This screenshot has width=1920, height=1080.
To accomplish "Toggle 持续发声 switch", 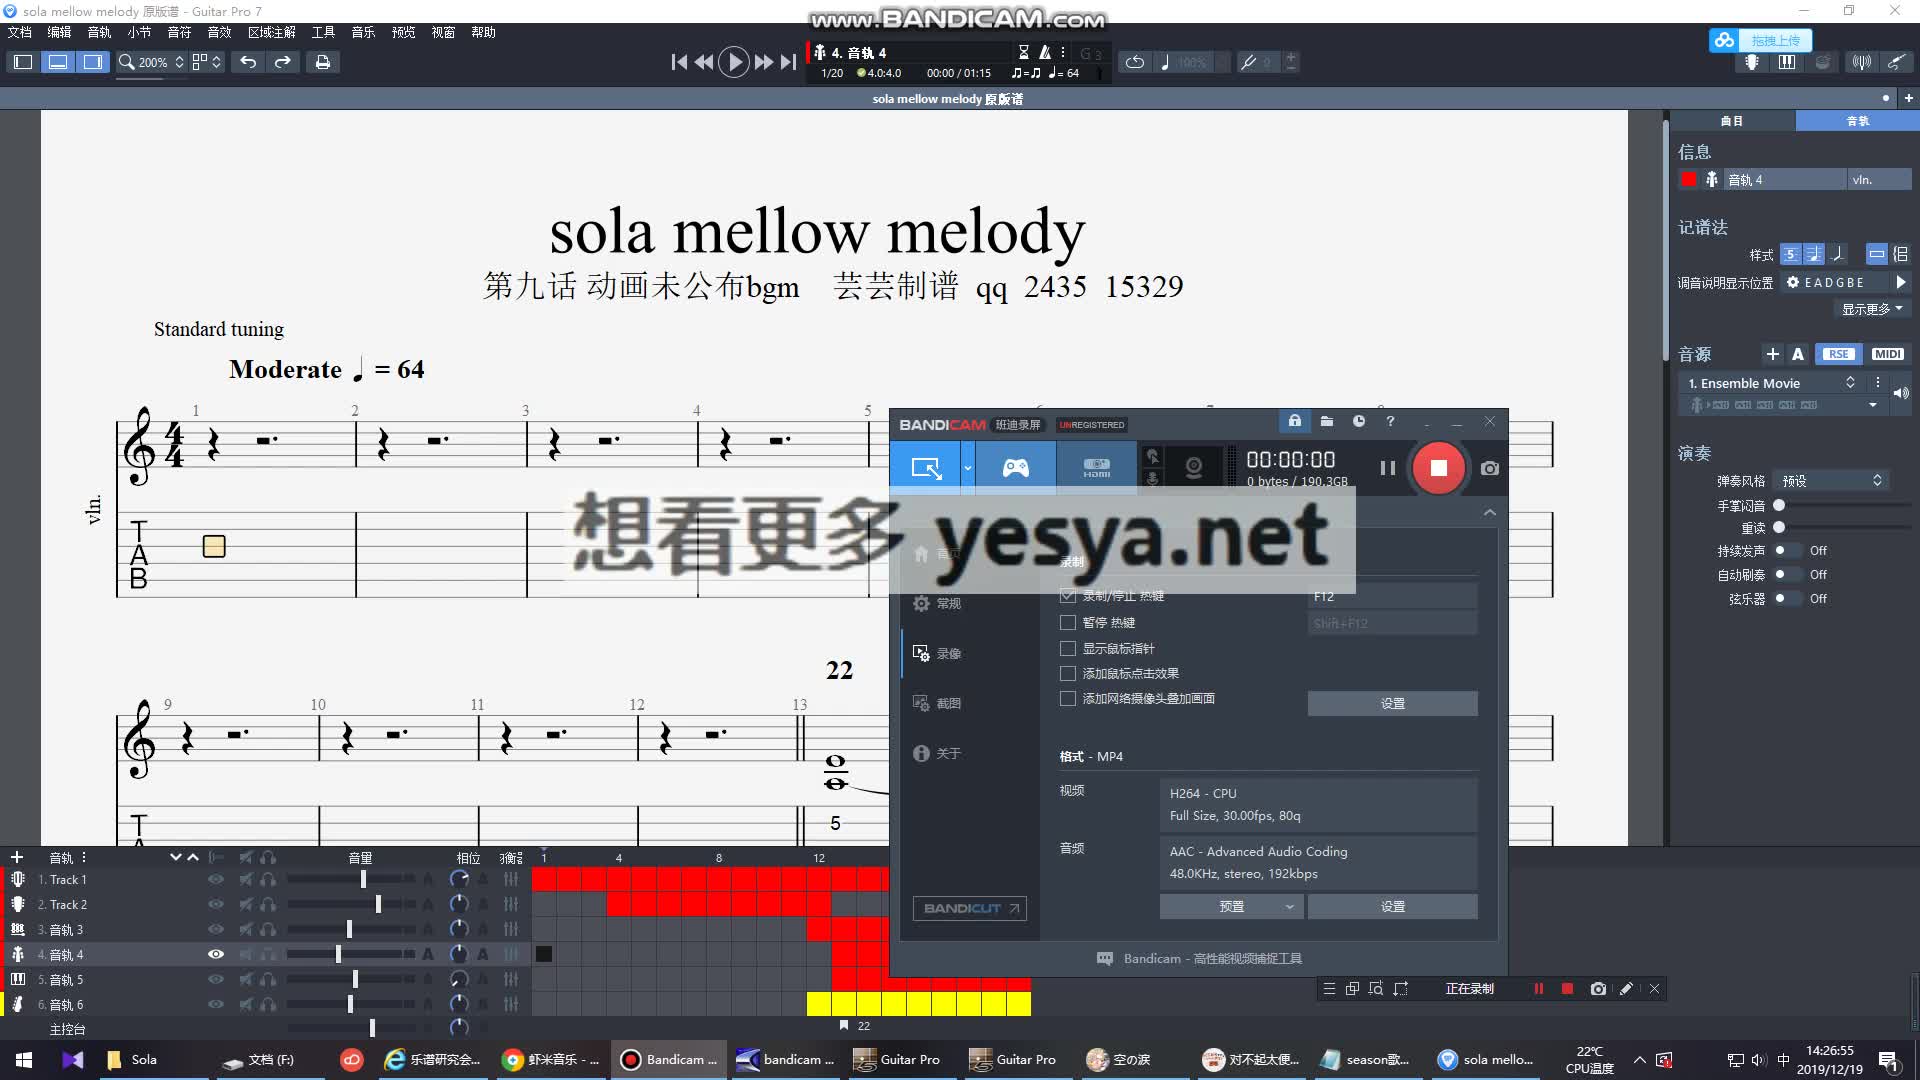I will point(1786,551).
